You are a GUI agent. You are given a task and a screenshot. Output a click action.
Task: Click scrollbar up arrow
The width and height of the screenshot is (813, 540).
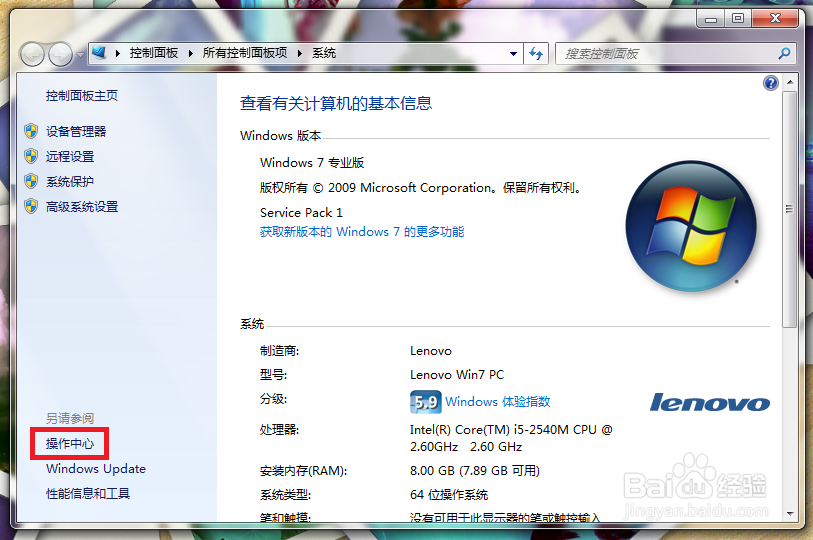(790, 82)
